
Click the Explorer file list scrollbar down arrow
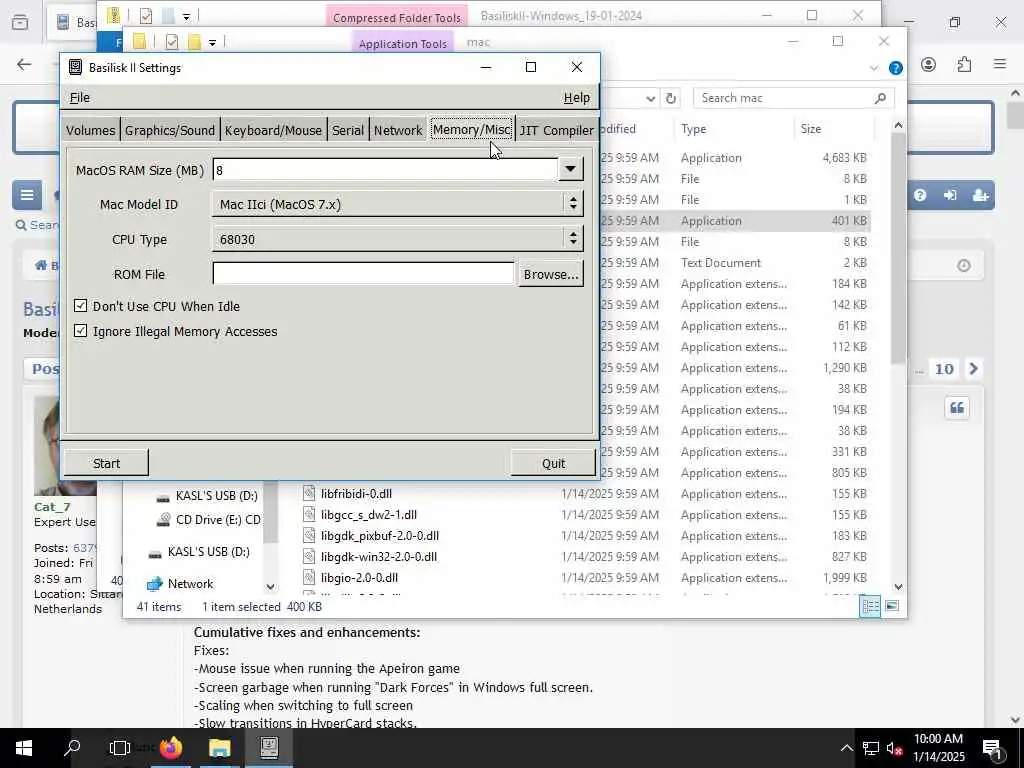point(899,587)
